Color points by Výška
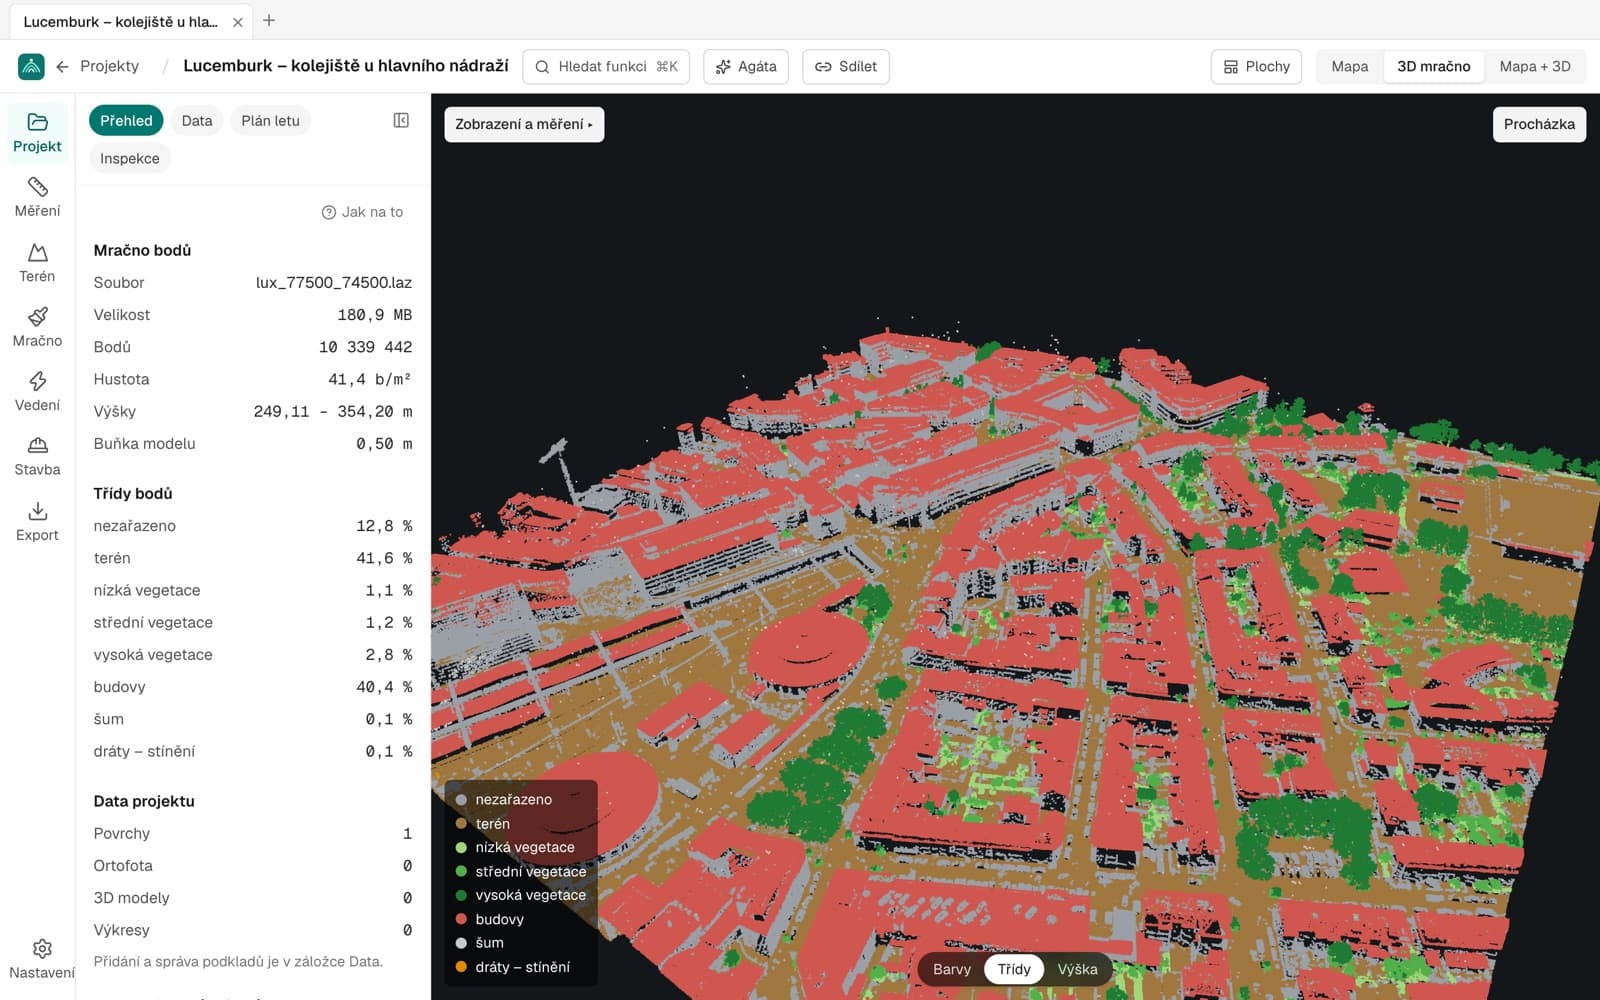This screenshot has height=1000, width=1600. coord(1077,969)
